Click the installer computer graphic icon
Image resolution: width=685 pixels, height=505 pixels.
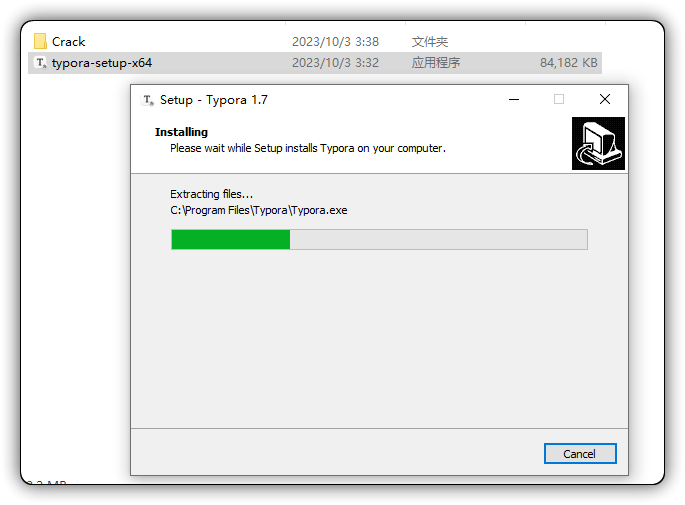coord(598,143)
